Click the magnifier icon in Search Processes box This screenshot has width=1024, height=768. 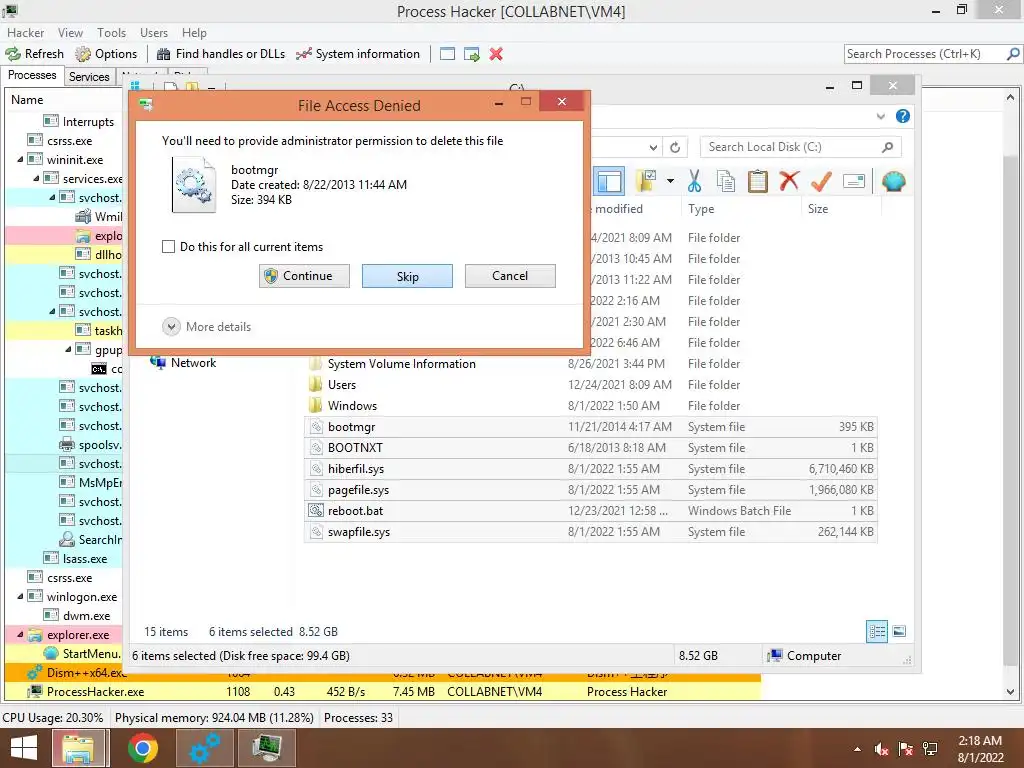click(1013, 54)
